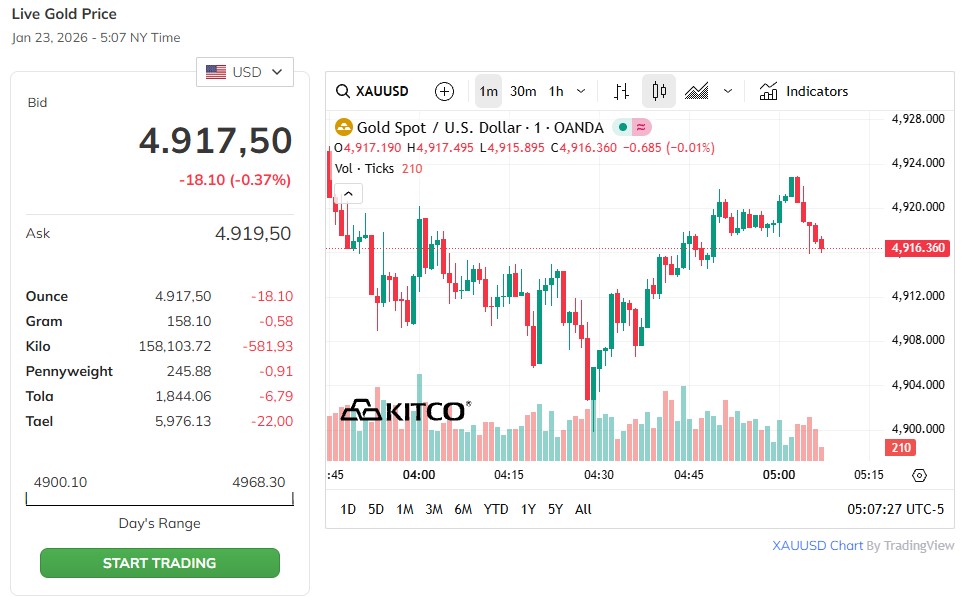Screen dimensions: 964x597
Task: Select the 5D date range tab
Action: 376,509
